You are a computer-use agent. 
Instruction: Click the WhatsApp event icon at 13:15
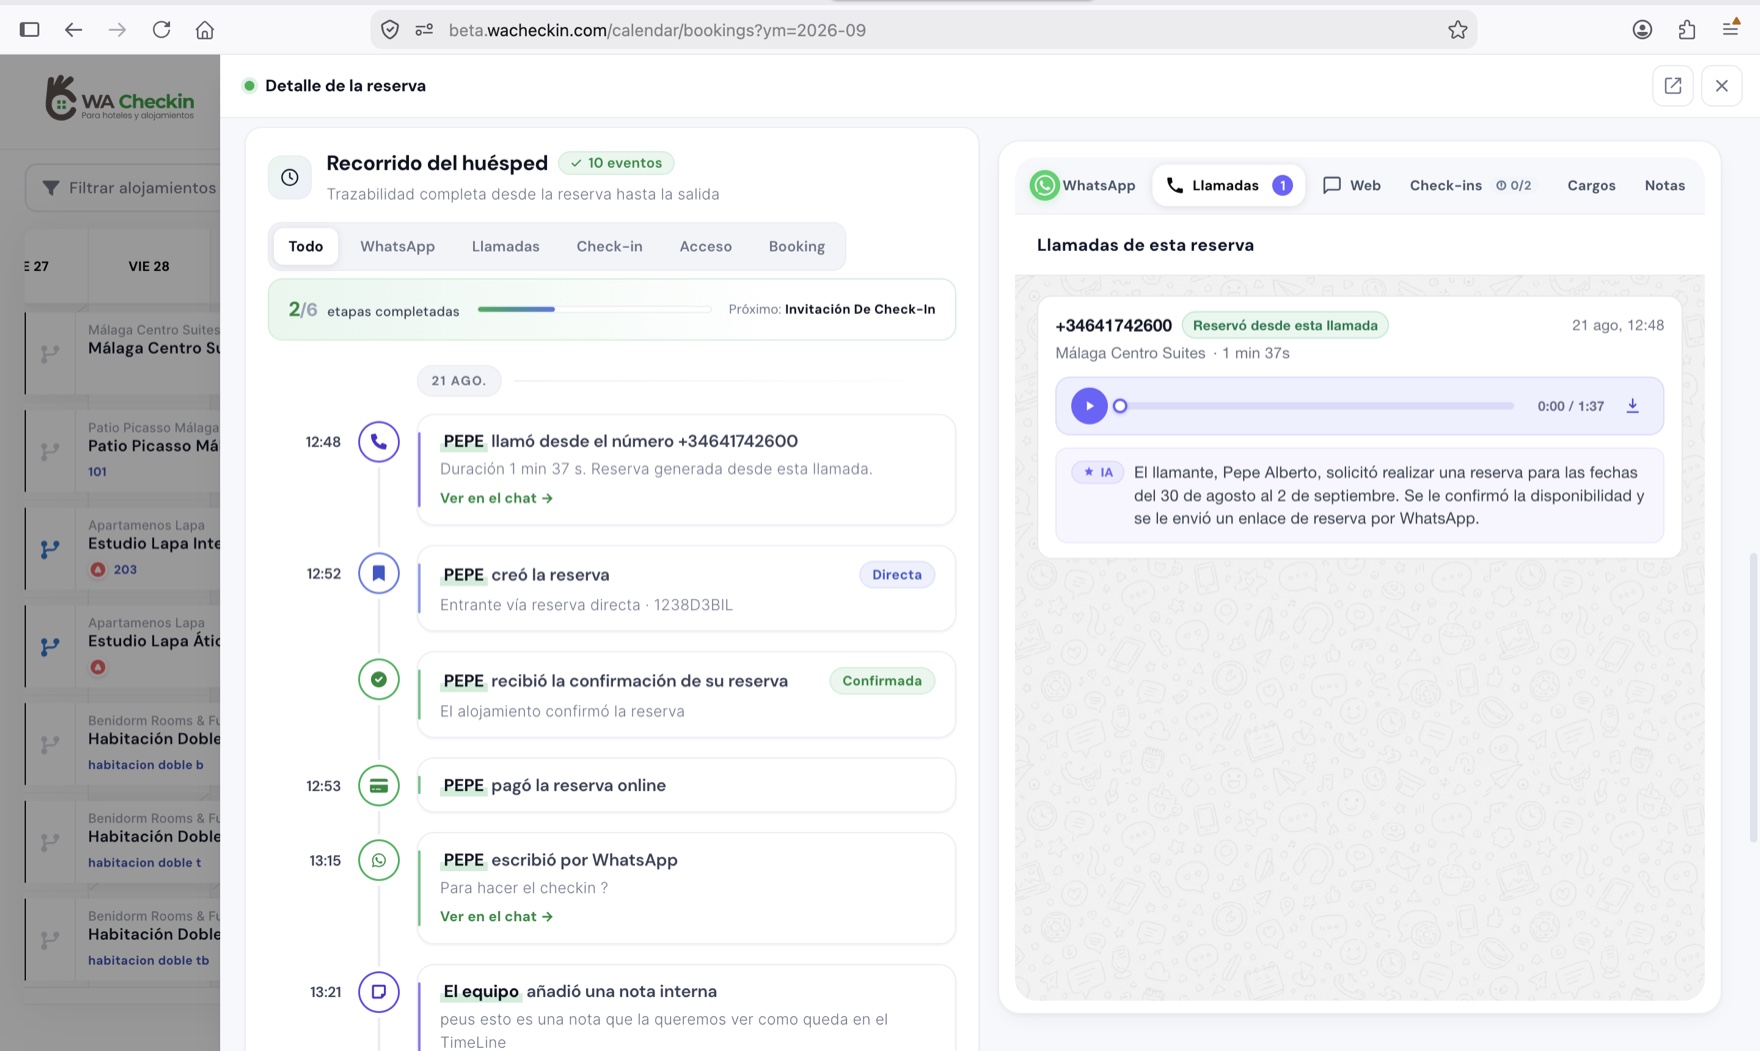pyautogui.click(x=379, y=860)
